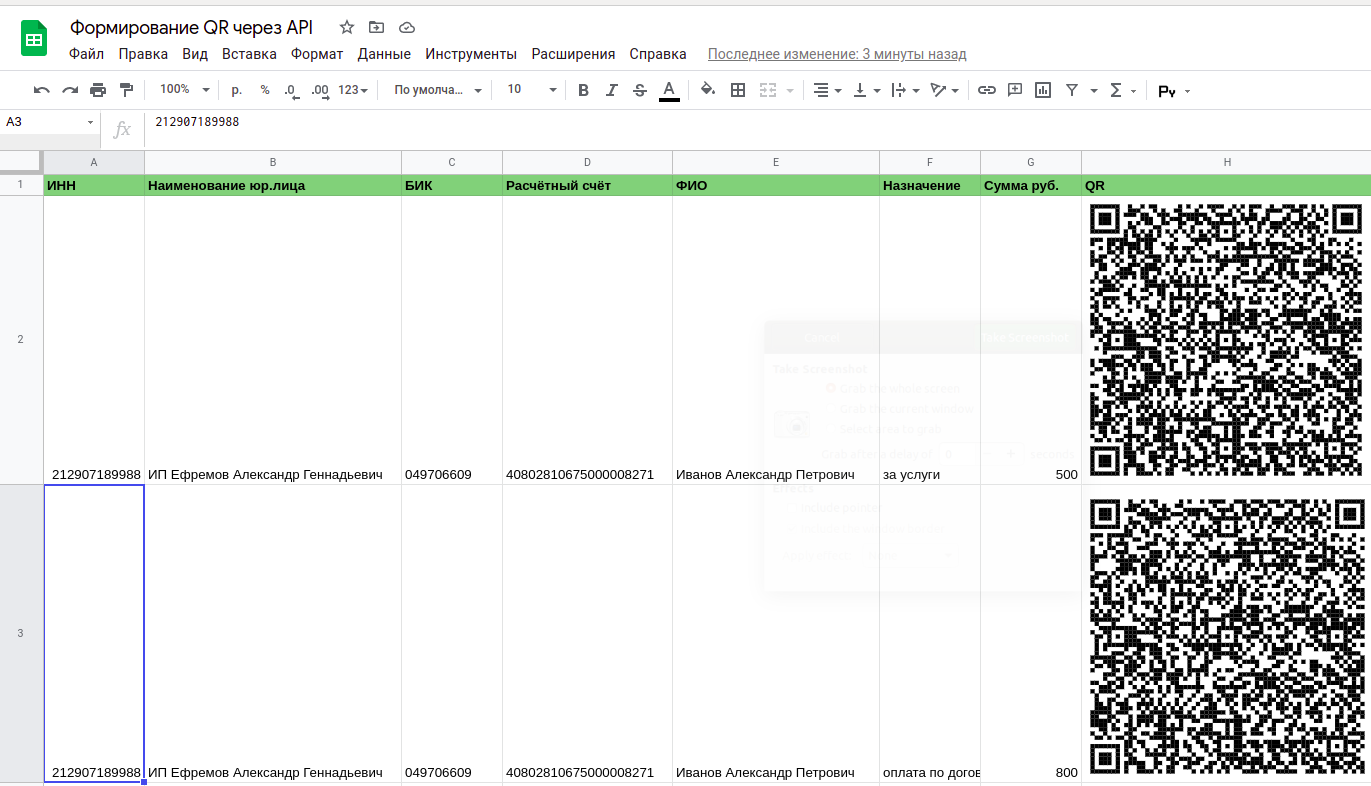Viewport: 1371px width, 786px height.
Task: Open the Данные menu
Action: [x=384, y=54]
